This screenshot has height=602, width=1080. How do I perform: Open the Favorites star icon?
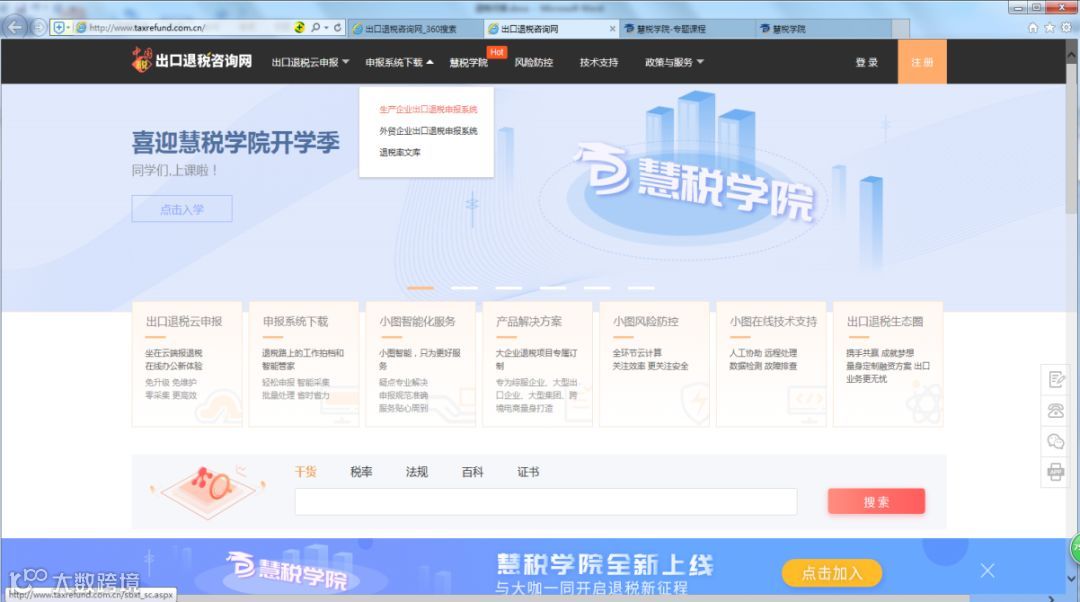pyautogui.click(x=1049, y=28)
